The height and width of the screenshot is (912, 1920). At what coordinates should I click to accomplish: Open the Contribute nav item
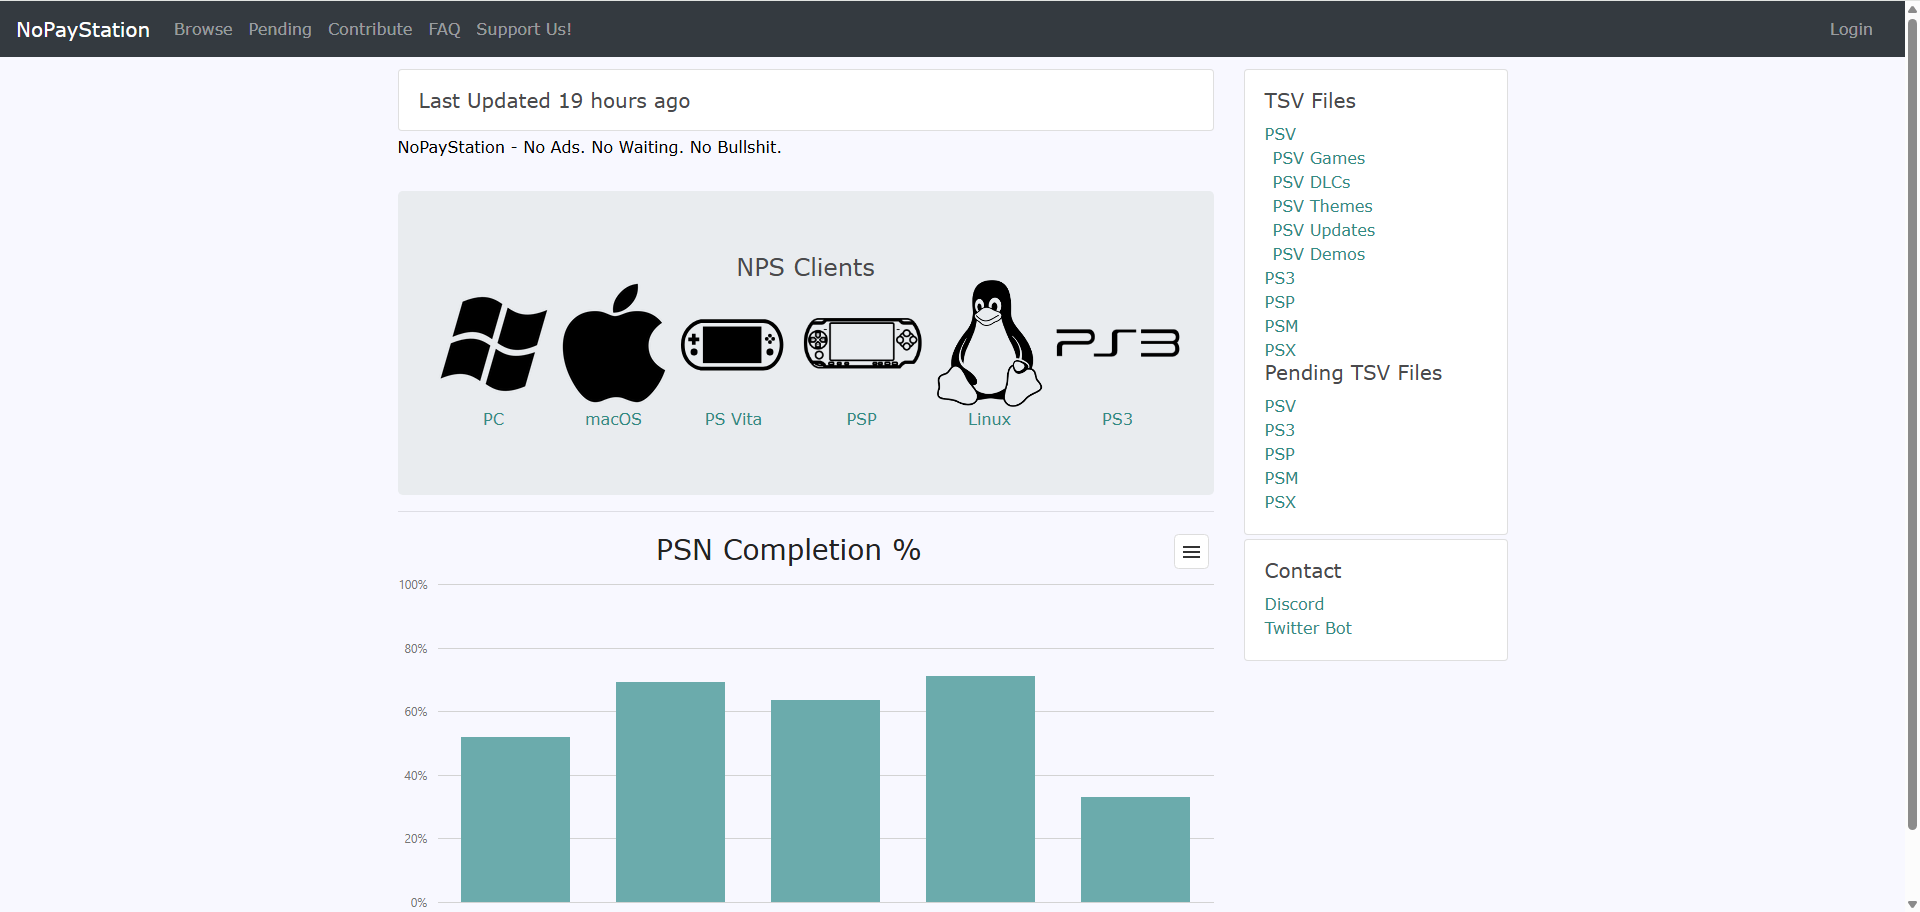(x=370, y=30)
